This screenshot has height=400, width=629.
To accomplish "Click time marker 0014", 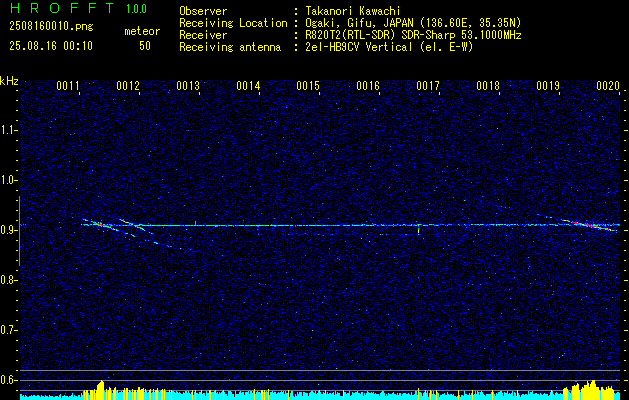I will pos(248,86).
